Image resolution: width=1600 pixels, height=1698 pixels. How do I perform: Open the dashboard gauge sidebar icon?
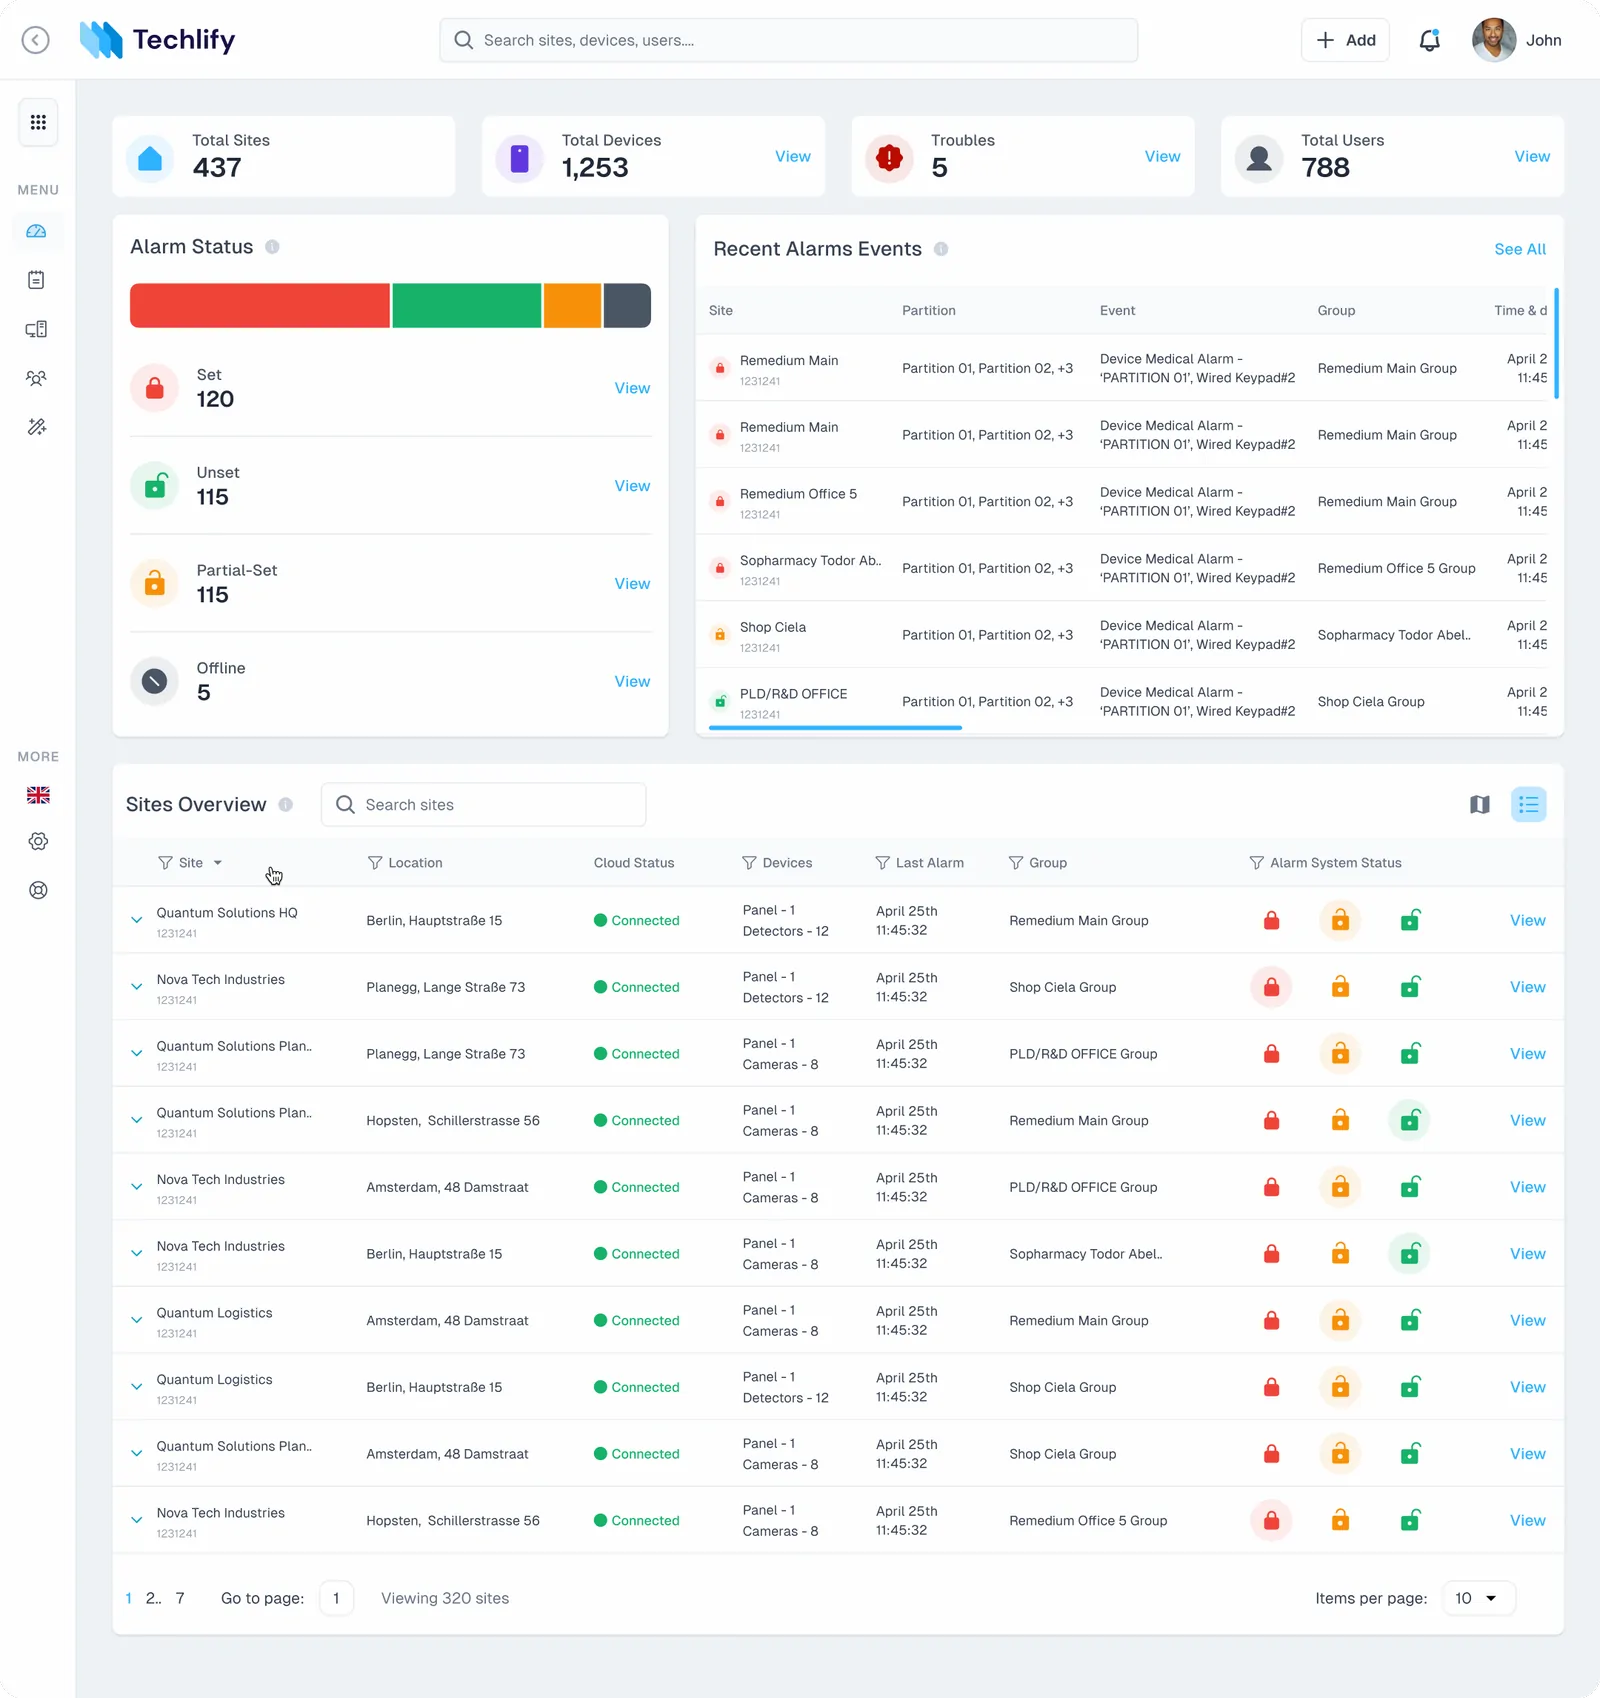pyautogui.click(x=36, y=231)
